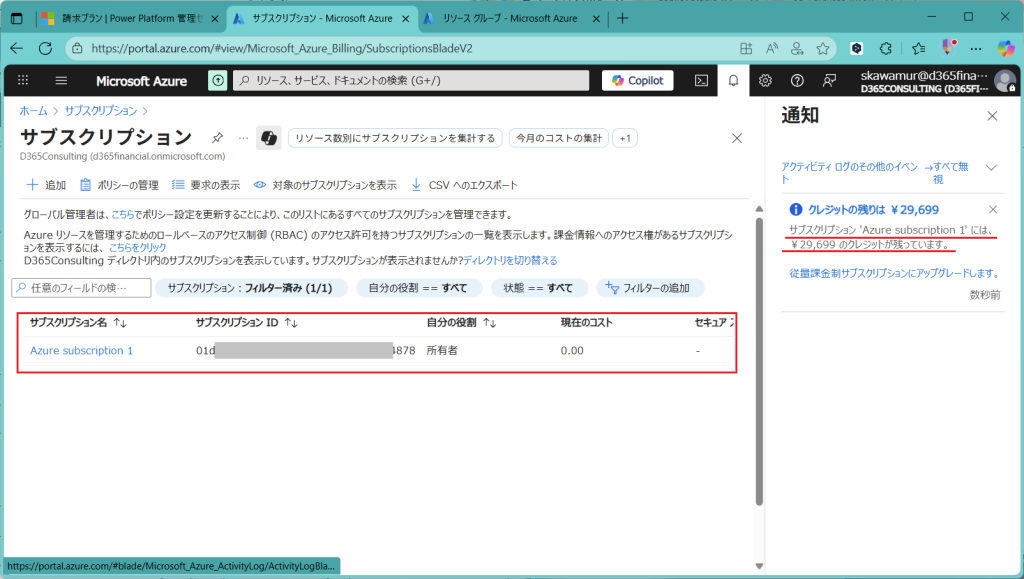1024x579 pixels.
Task: Open Edge Copilot sidebar icon
Action: (x=1005, y=48)
